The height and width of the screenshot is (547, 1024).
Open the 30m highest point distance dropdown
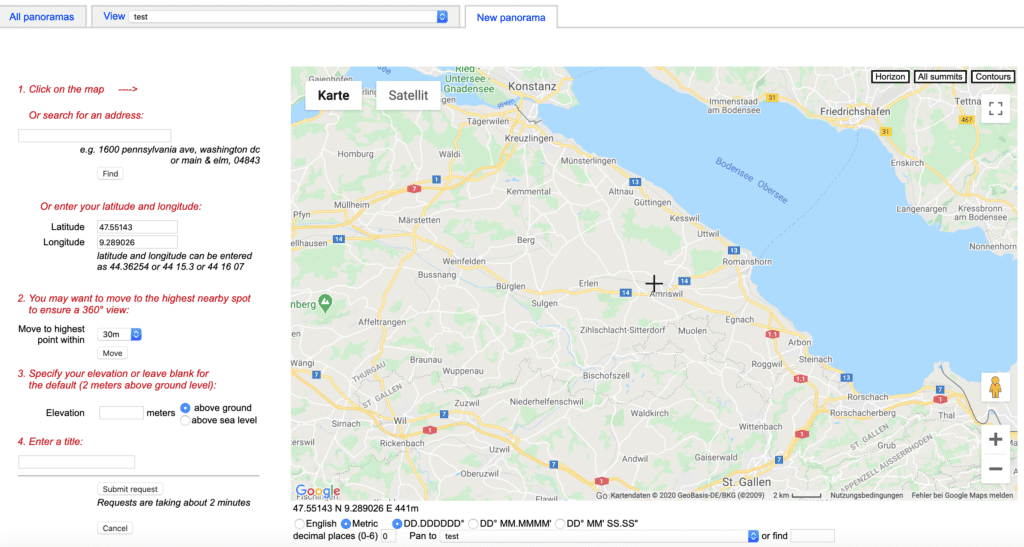(x=120, y=334)
